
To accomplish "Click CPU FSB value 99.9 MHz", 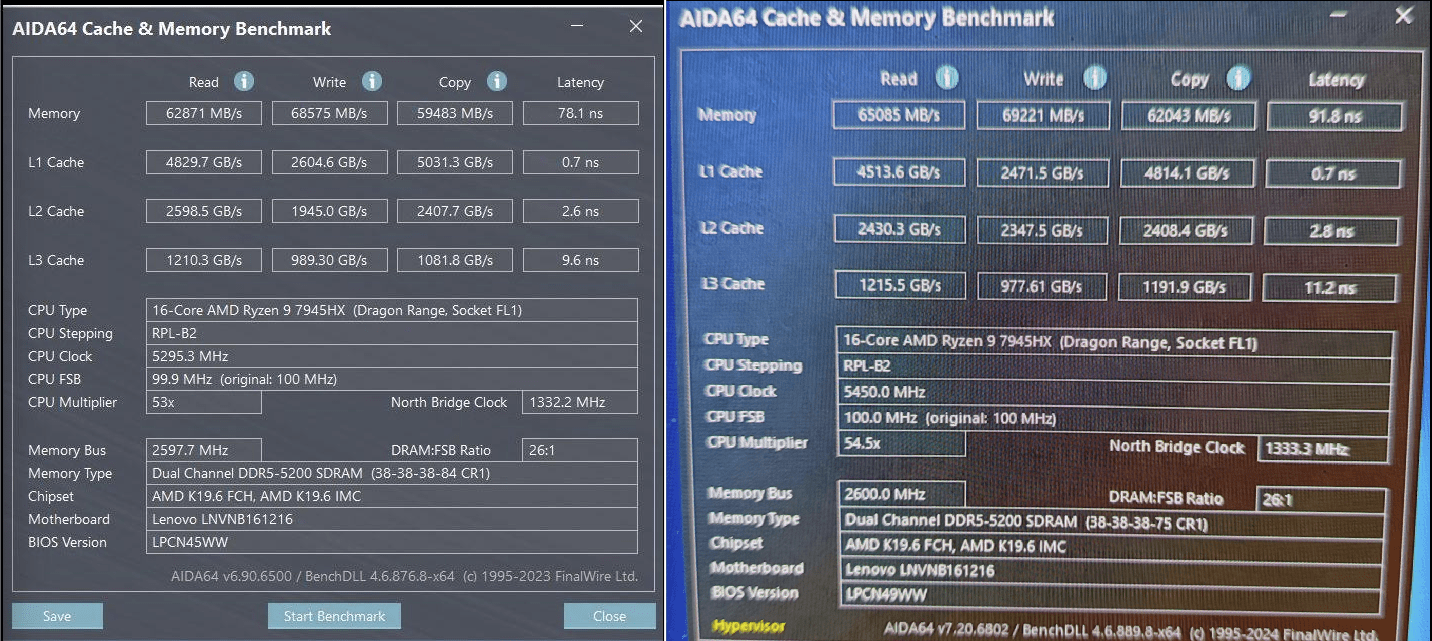I will pyautogui.click(x=392, y=379).
